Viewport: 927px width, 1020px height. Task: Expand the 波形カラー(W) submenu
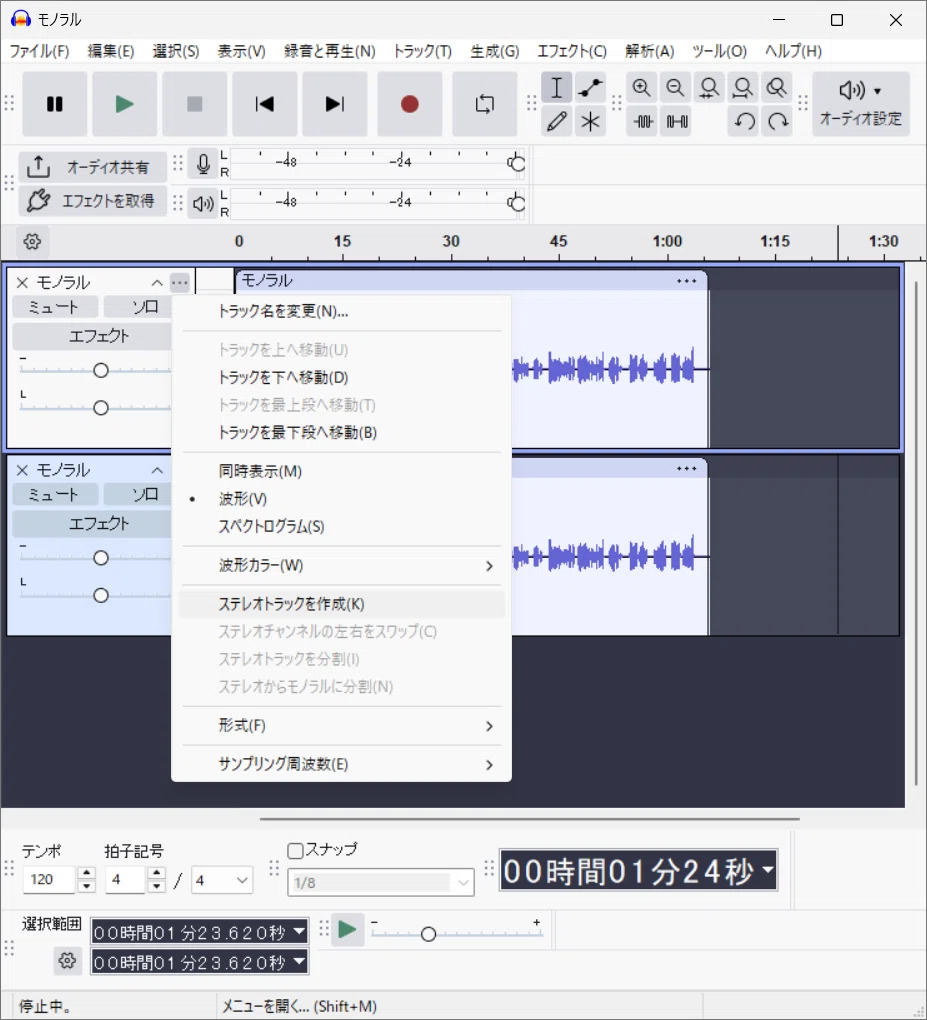342,565
